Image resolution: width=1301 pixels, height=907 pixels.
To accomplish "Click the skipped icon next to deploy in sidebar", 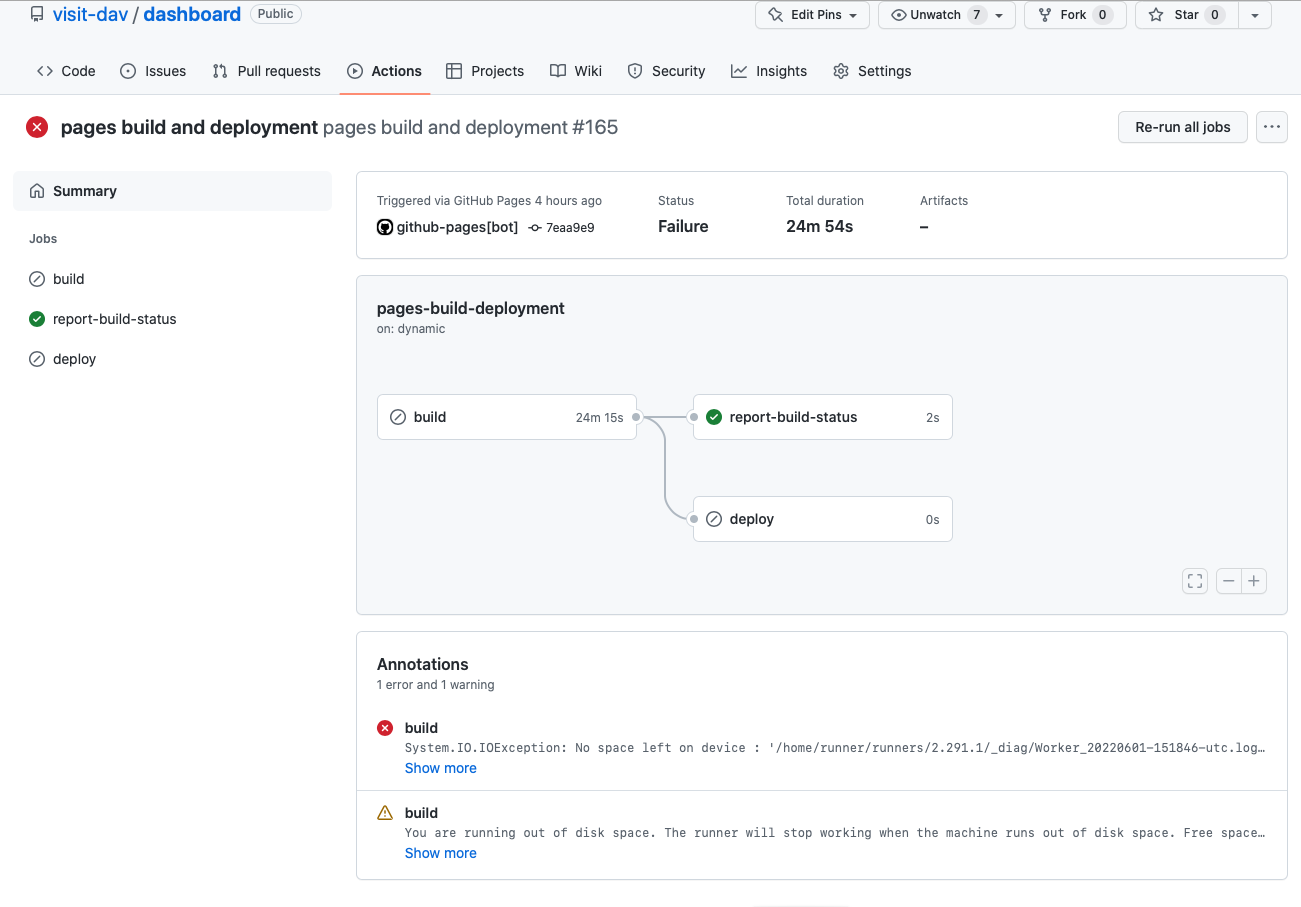I will [x=37, y=359].
